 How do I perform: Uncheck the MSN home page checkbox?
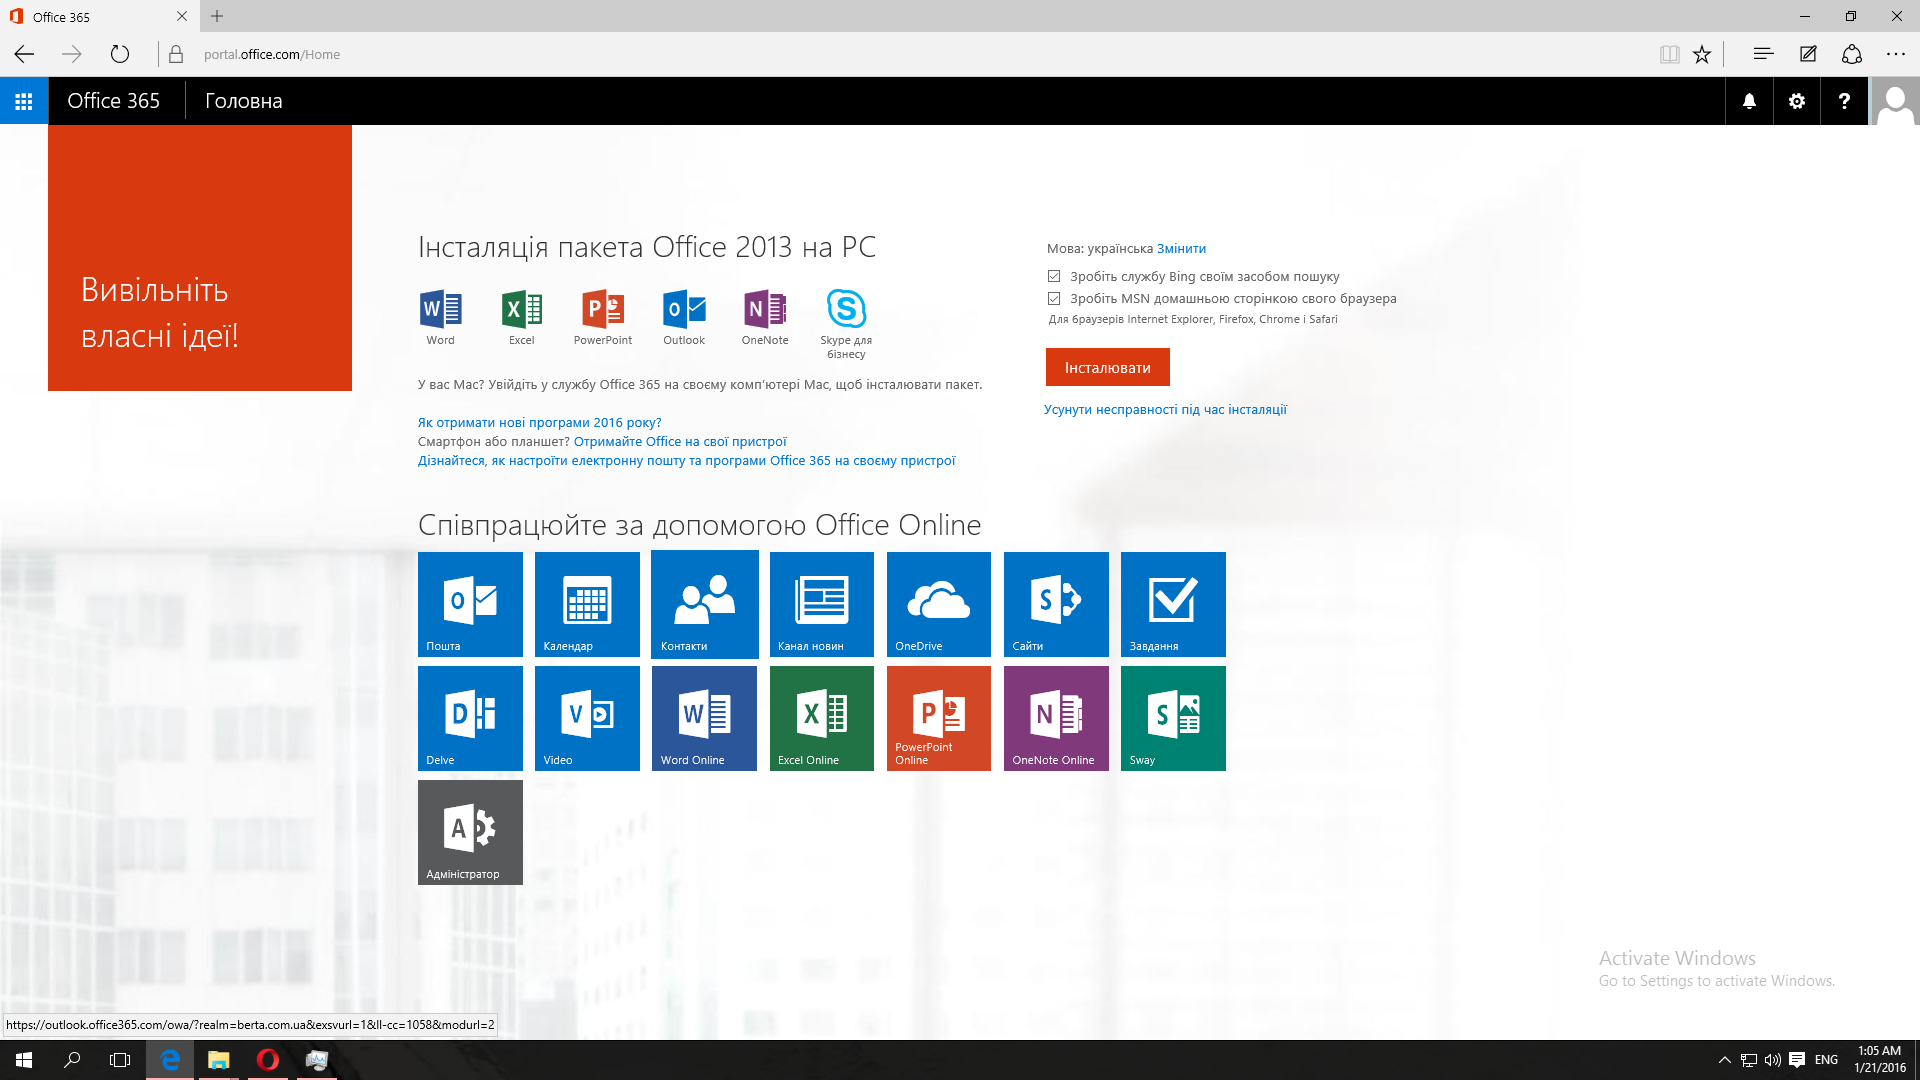[1054, 298]
